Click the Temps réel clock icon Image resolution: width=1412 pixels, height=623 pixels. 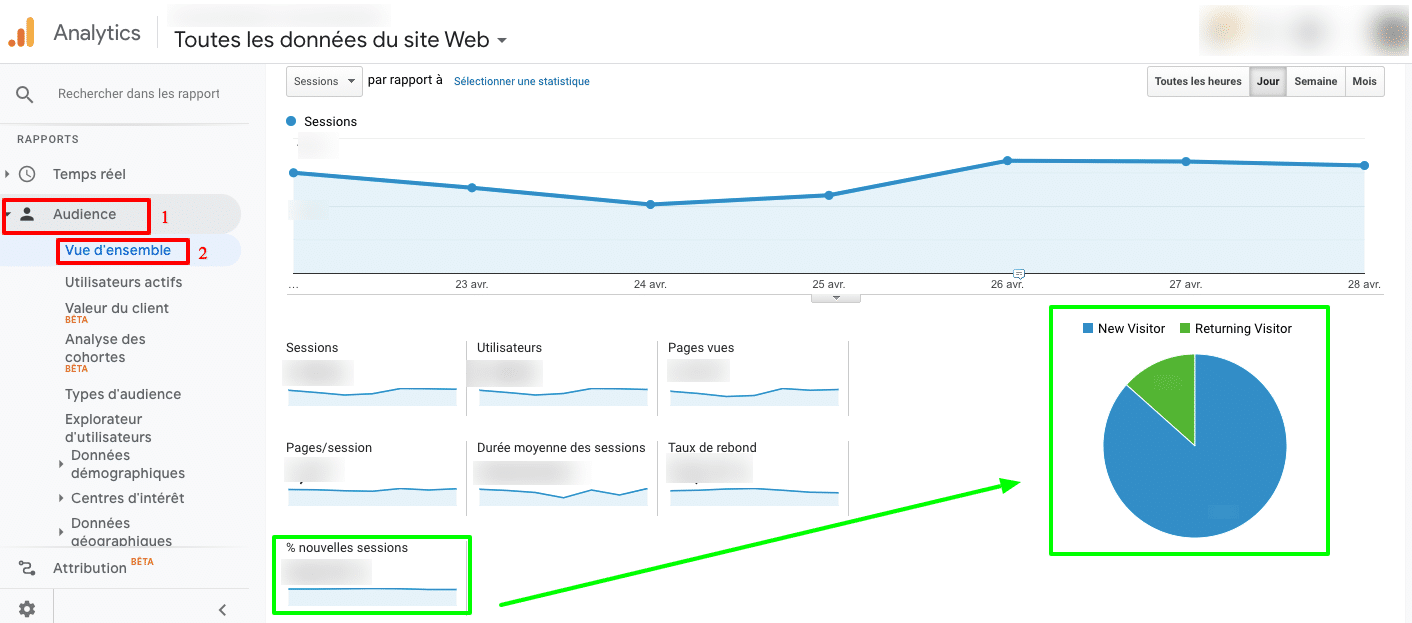tap(27, 174)
